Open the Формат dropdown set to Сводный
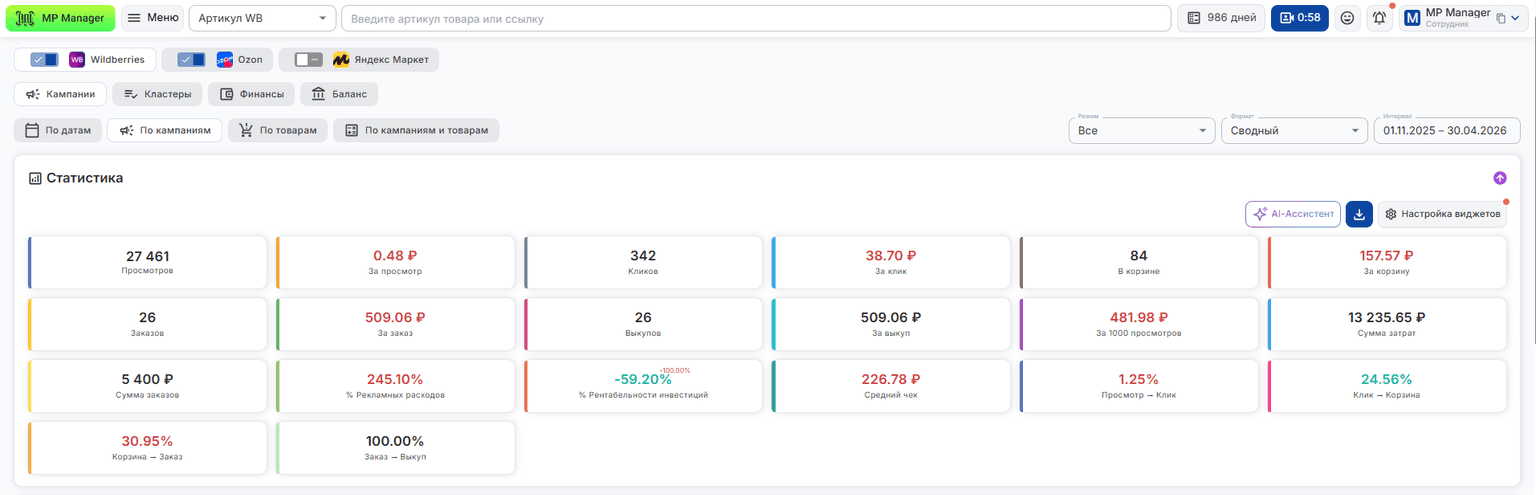This screenshot has width=1536, height=495. coord(1294,130)
